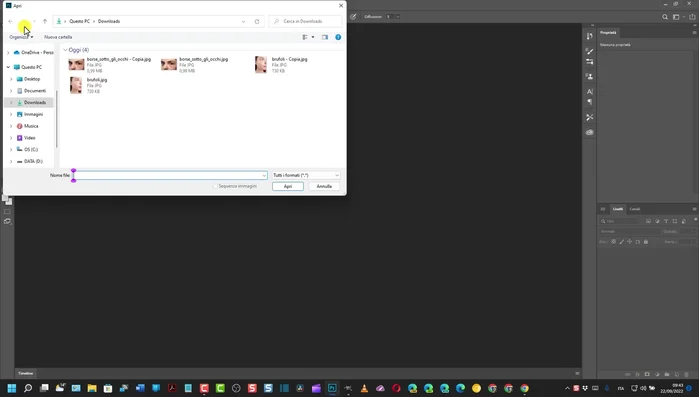Image resolution: width=699 pixels, height=397 pixels.
Task: Open the Creative Cloud Libraries panel icon
Action: (x=590, y=132)
